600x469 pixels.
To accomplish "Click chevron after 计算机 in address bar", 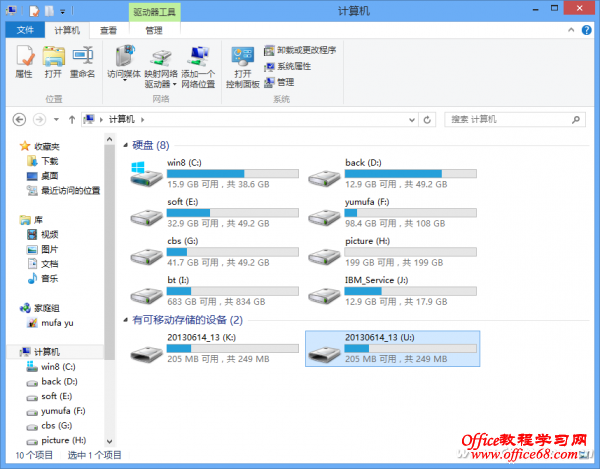I will 142,120.
